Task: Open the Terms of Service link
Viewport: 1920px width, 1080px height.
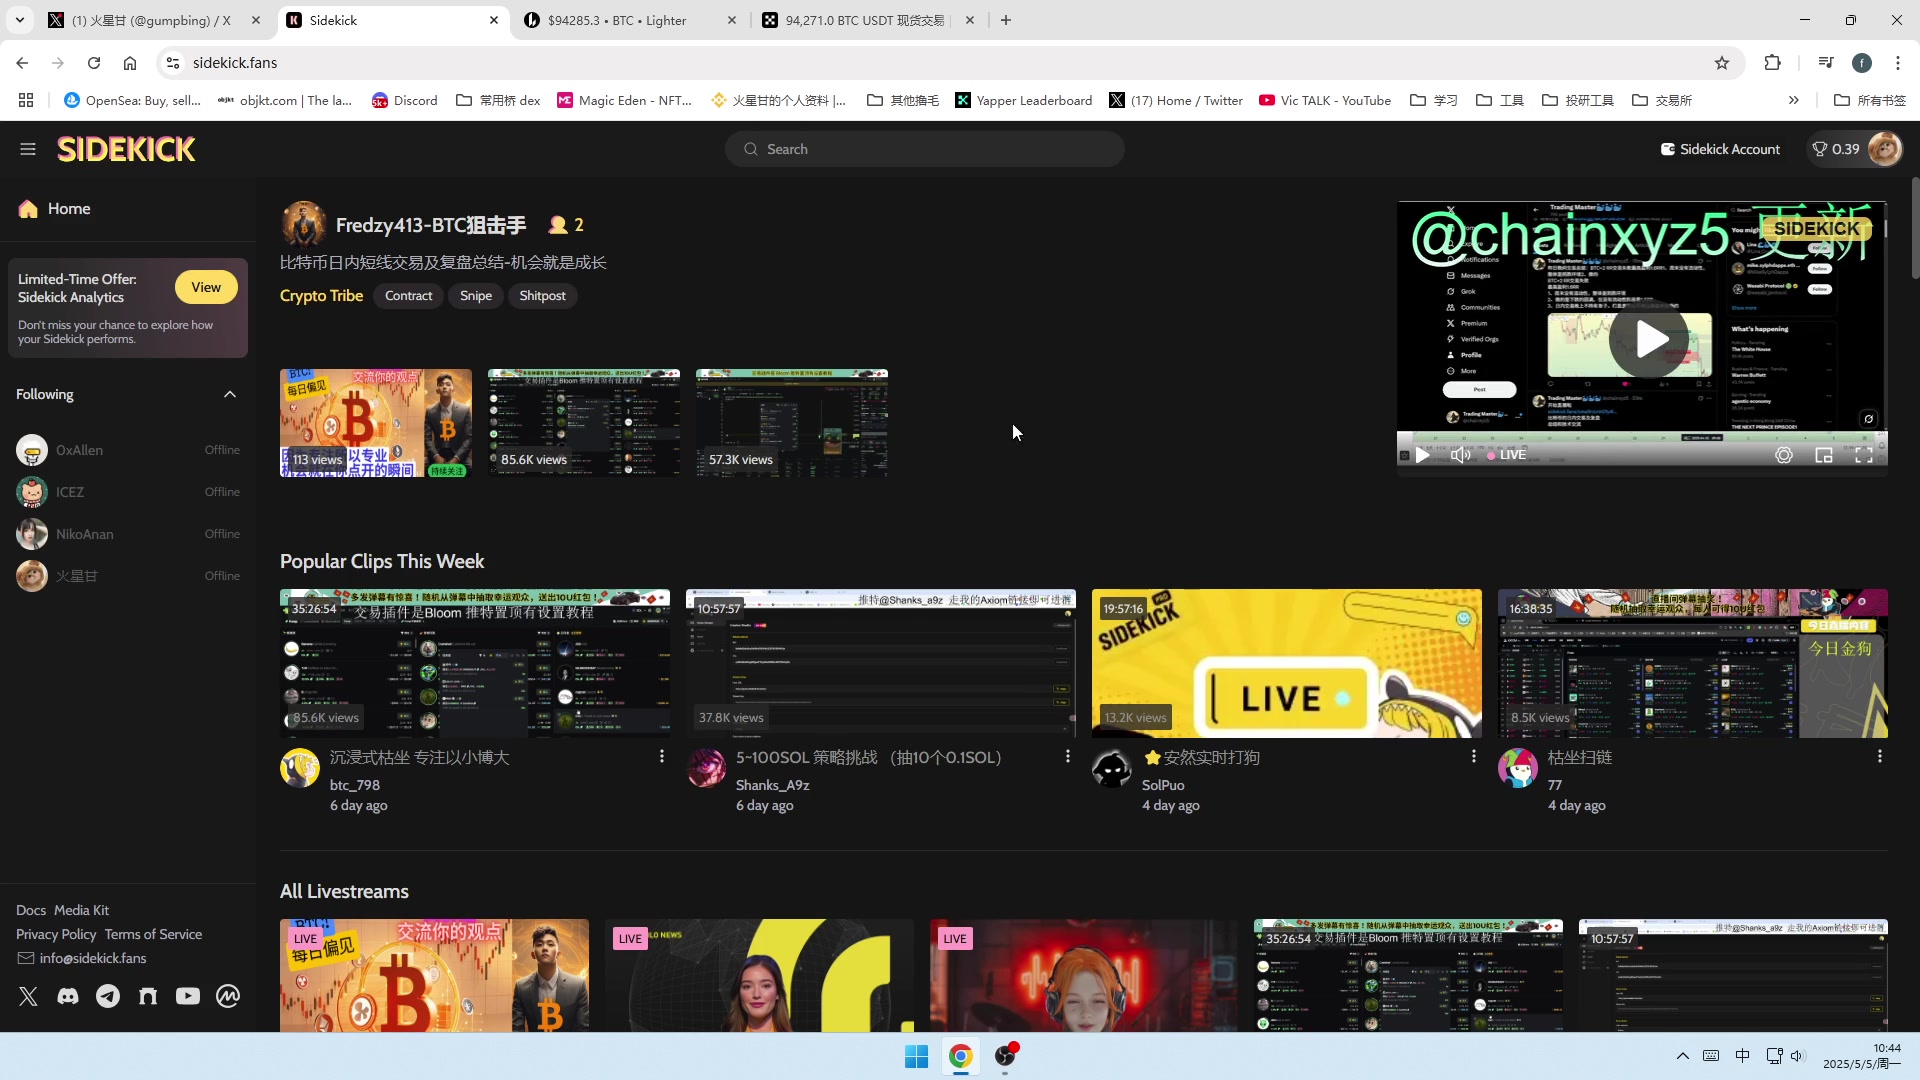Action: point(153,934)
